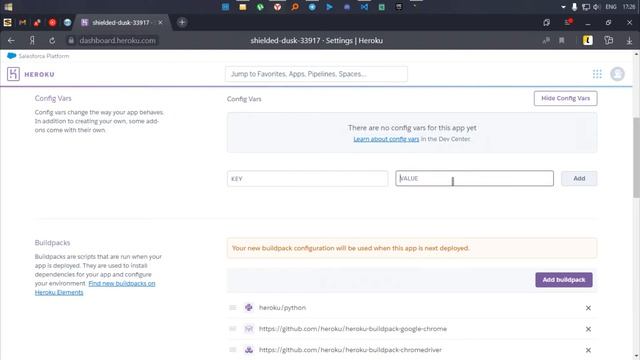The image size is (640, 360).
Task: Click the volume icon in system tray
Action: click(596, 7)
